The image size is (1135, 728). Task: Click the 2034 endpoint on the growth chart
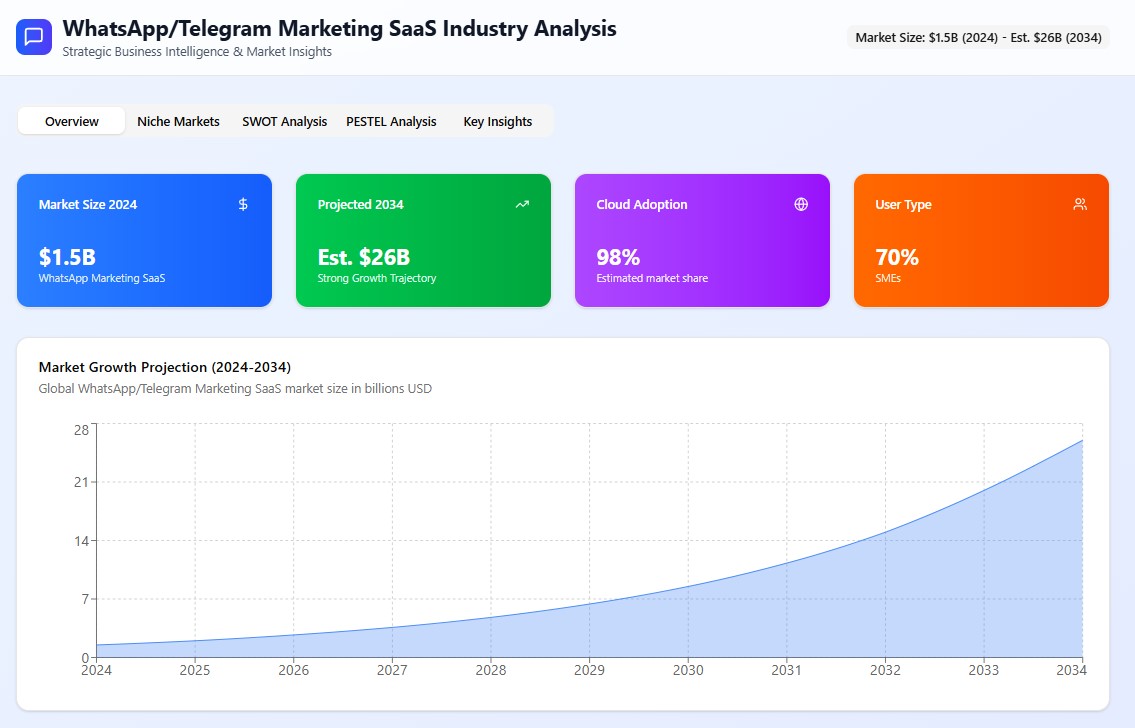point(1082,440)
